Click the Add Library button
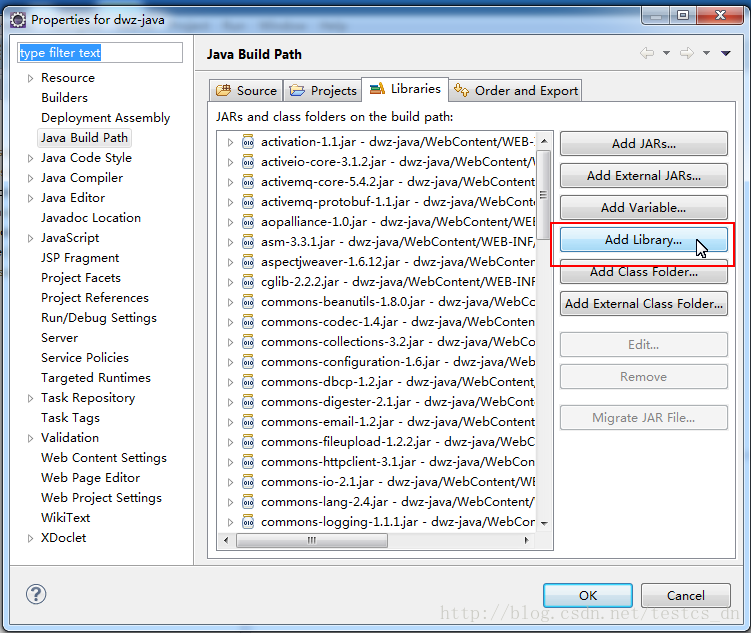This screenshot has height=633, width=751. pyautogui.click(x=643, y=240)
